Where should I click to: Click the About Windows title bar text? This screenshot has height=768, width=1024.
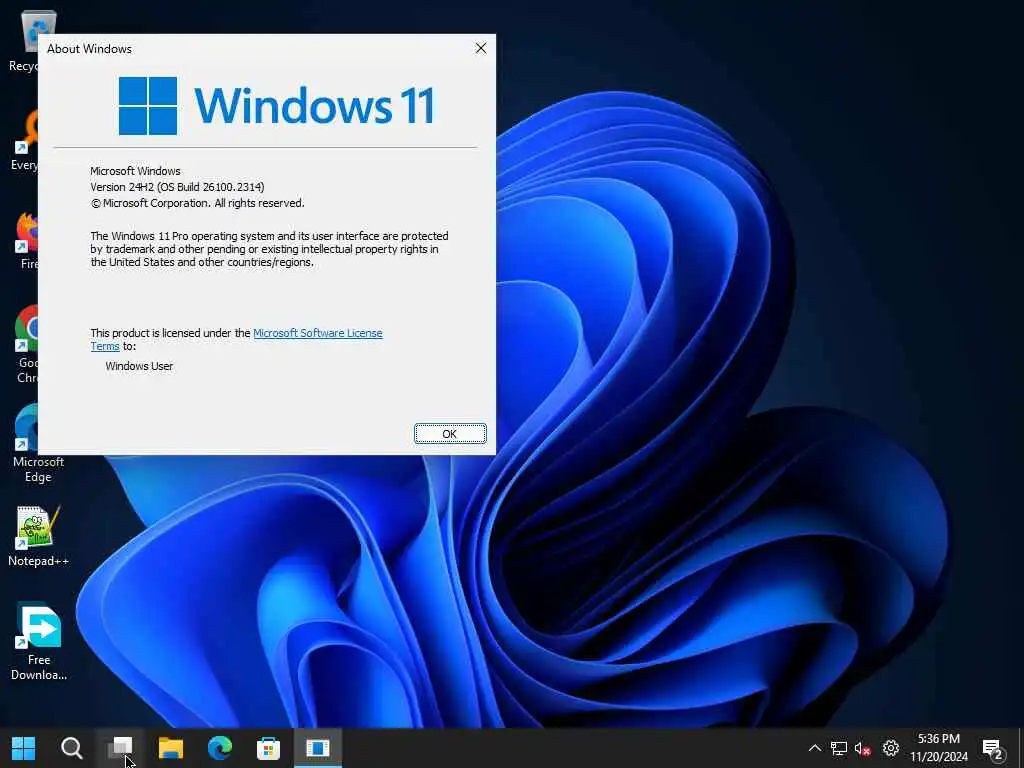click(x=89, y=49)
